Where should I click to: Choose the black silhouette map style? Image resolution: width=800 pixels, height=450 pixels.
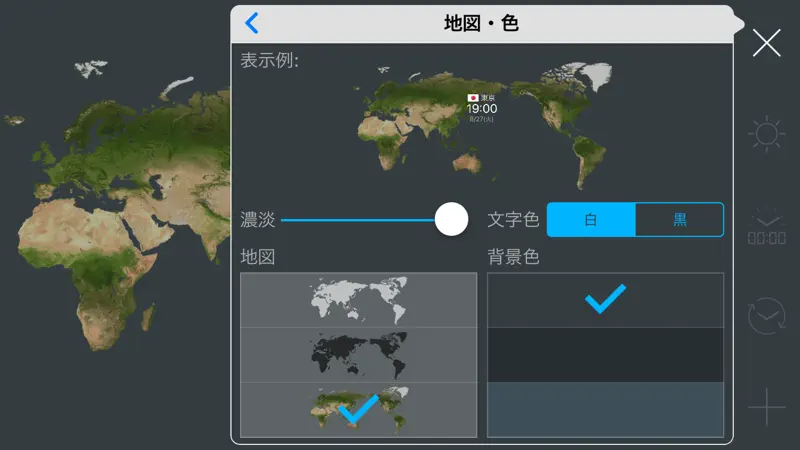(359, 355)
